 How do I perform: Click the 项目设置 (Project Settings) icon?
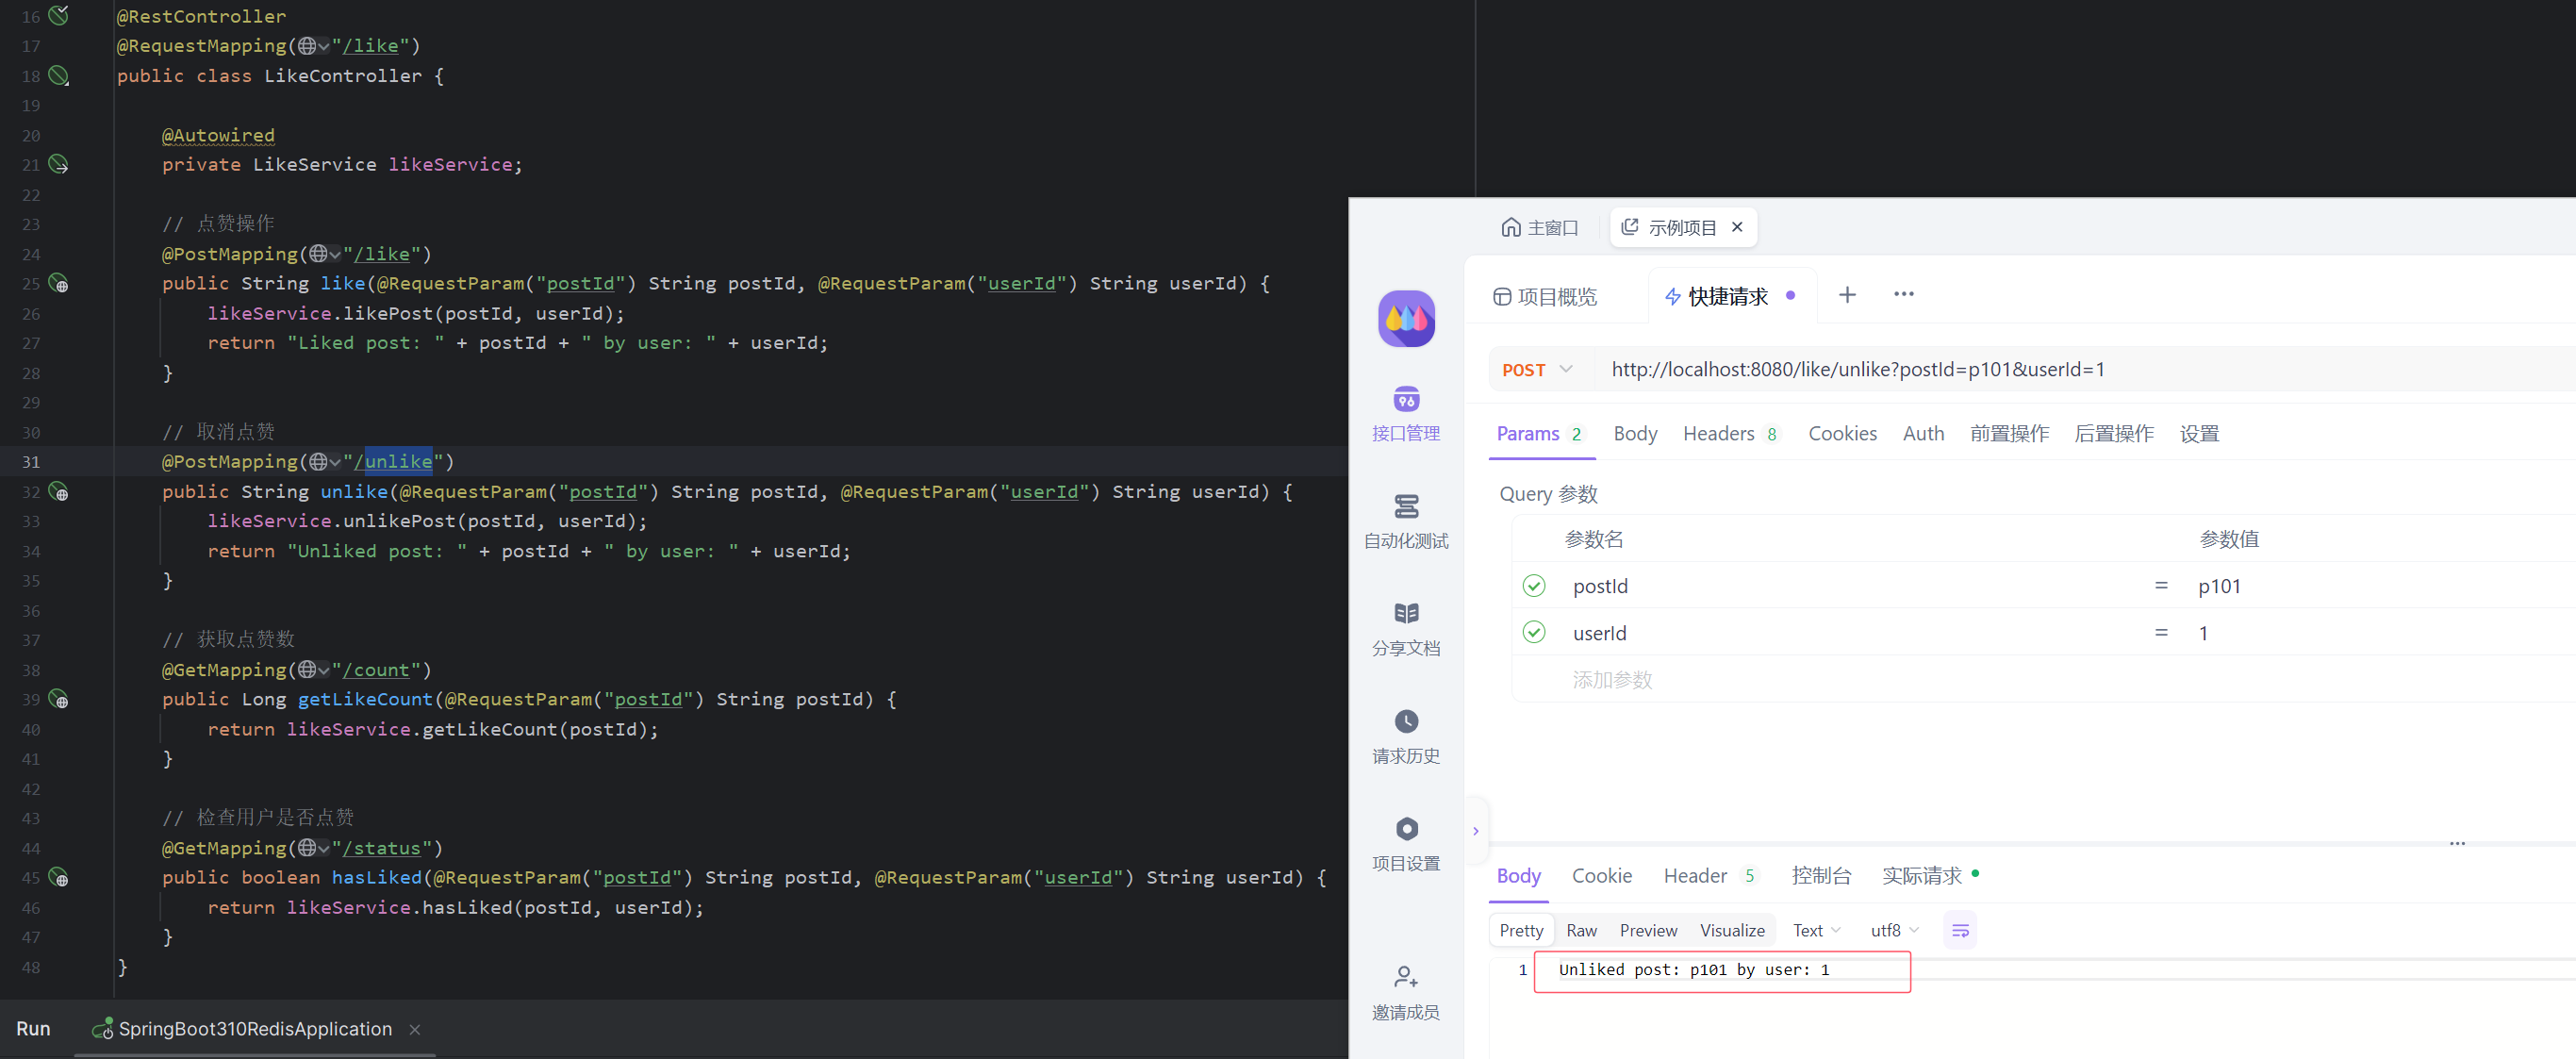pos(1405,829)
